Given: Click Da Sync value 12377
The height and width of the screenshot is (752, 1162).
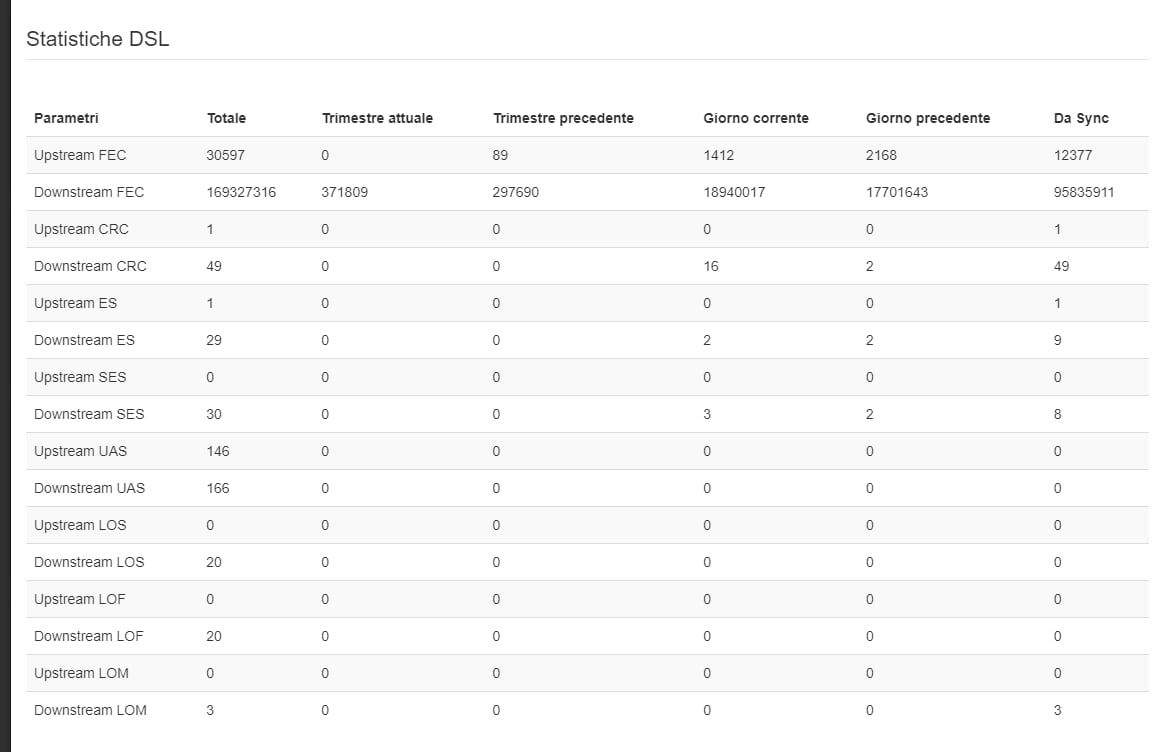Looking at the screenshot, I should tap(1073, 155).
